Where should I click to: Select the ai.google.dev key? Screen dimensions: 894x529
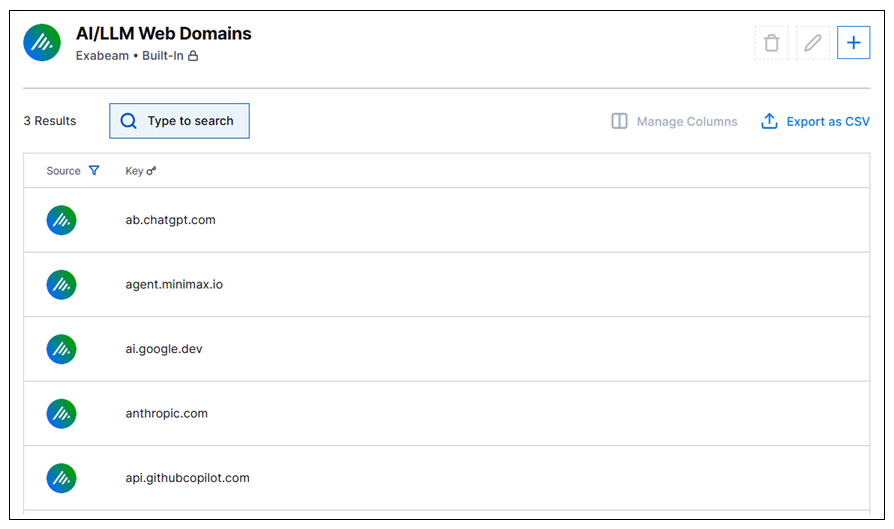tap(164, 349)
